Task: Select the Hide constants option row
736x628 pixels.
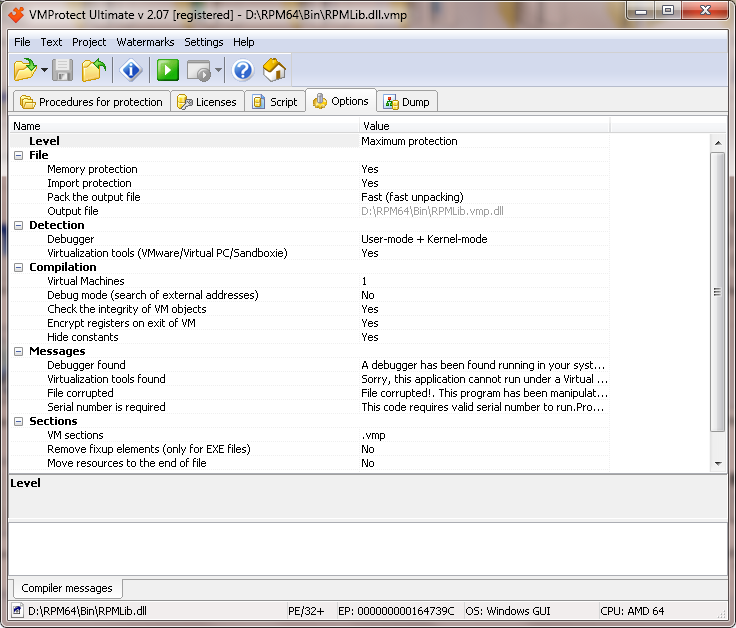Action: click(x=83, y=338)
